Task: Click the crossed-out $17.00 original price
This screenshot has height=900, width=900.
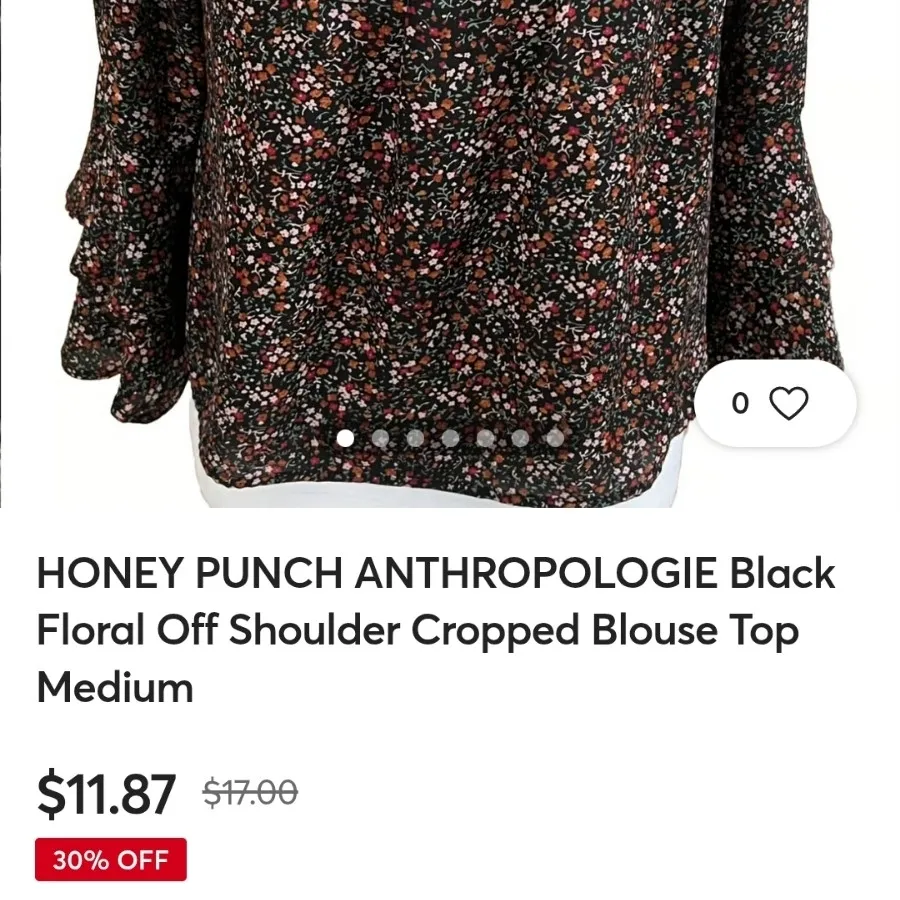Action: coord(250,792)
